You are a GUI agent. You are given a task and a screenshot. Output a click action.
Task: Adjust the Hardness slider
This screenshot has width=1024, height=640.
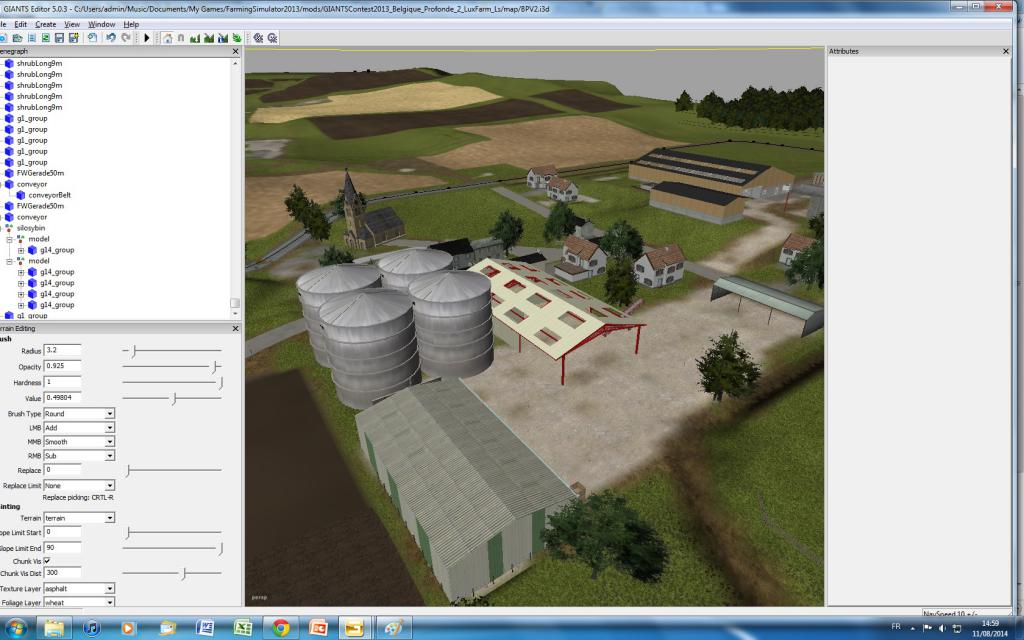click(x=172, y=383)
